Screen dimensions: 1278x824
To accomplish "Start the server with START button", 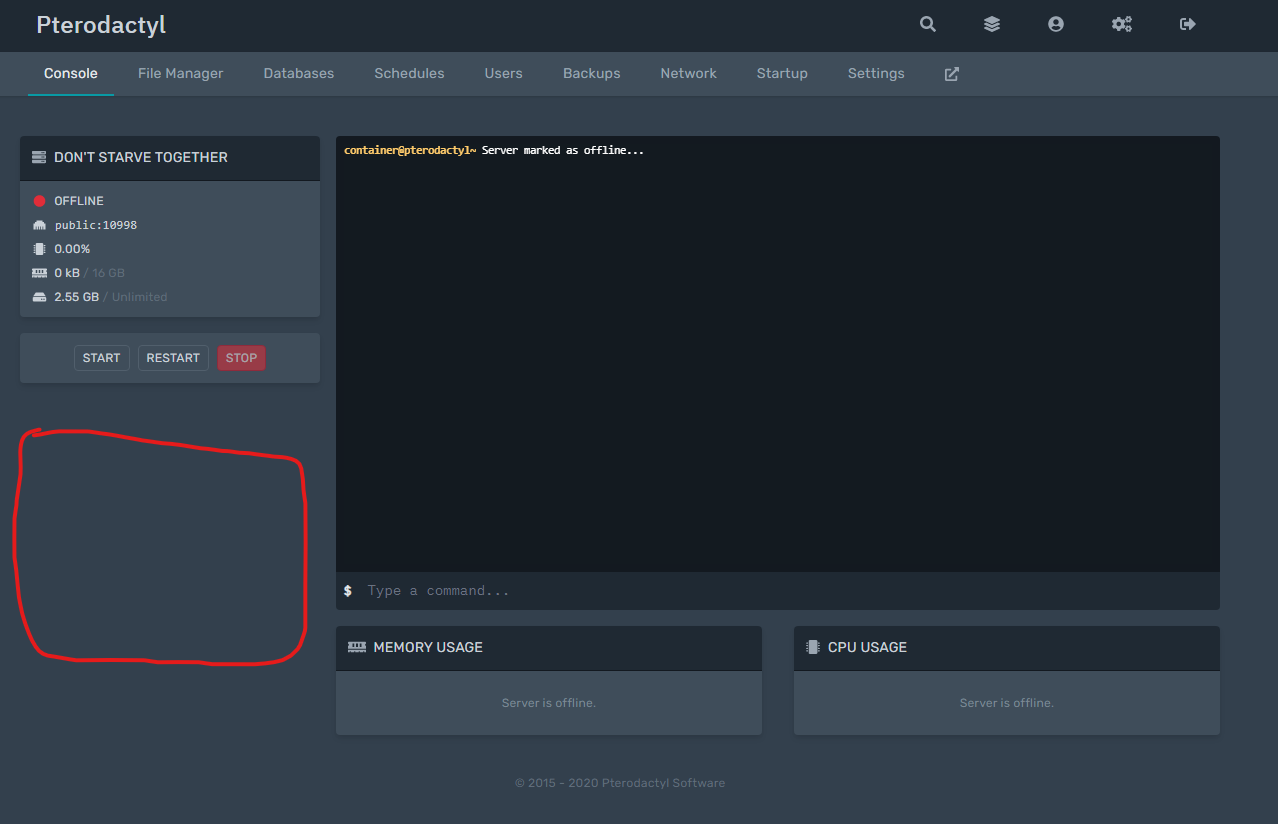I will tap(102, 358).
